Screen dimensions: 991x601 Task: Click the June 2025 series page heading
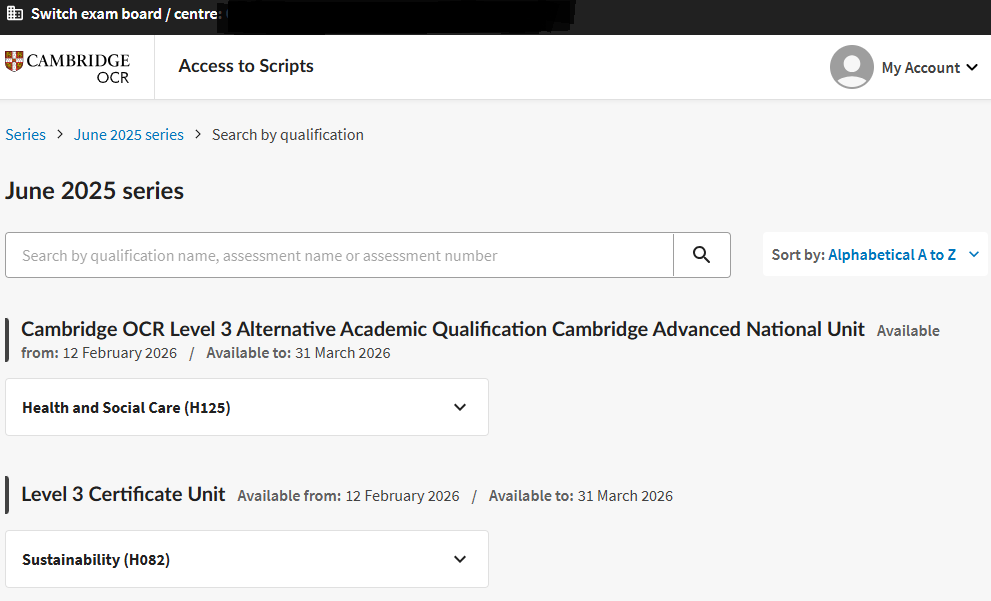click(x=94, y=190)
